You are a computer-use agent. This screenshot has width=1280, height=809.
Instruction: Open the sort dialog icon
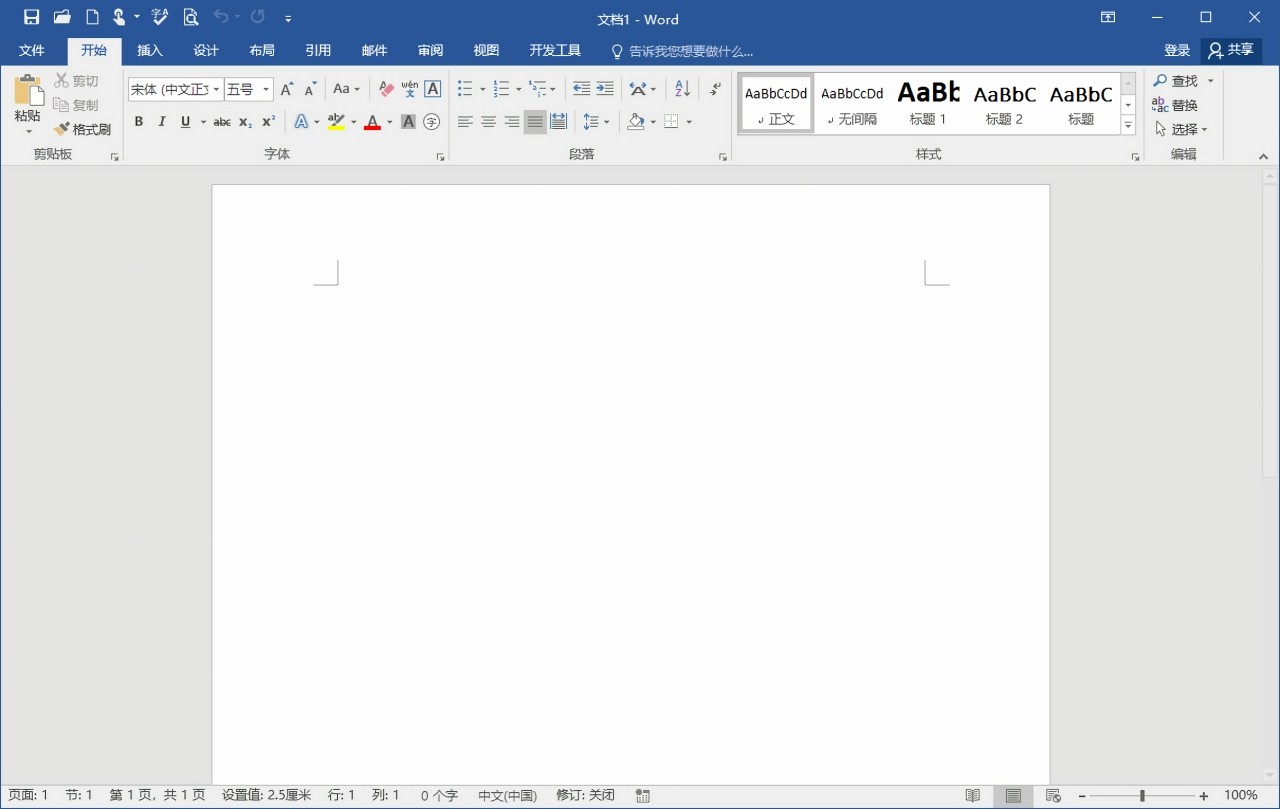pos(681,89)
